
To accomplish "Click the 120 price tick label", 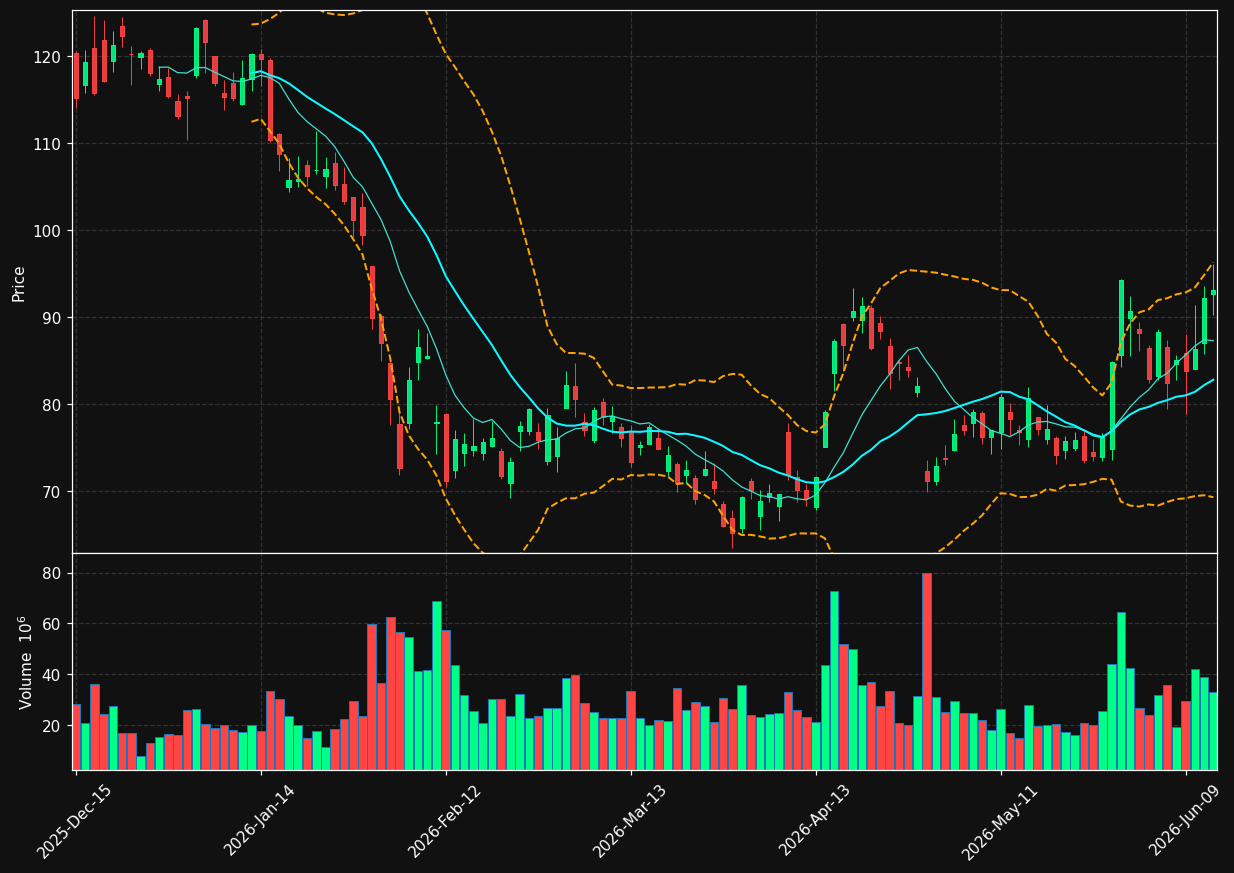I will 49,57.
